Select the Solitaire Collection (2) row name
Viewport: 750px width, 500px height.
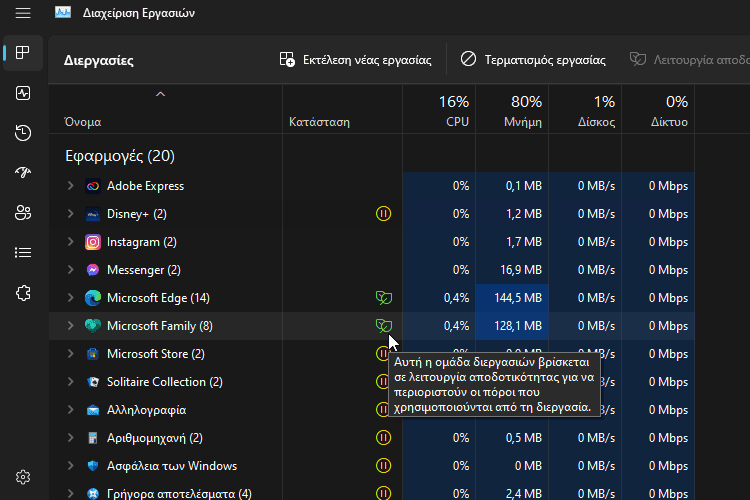click(x=165, y=382)
